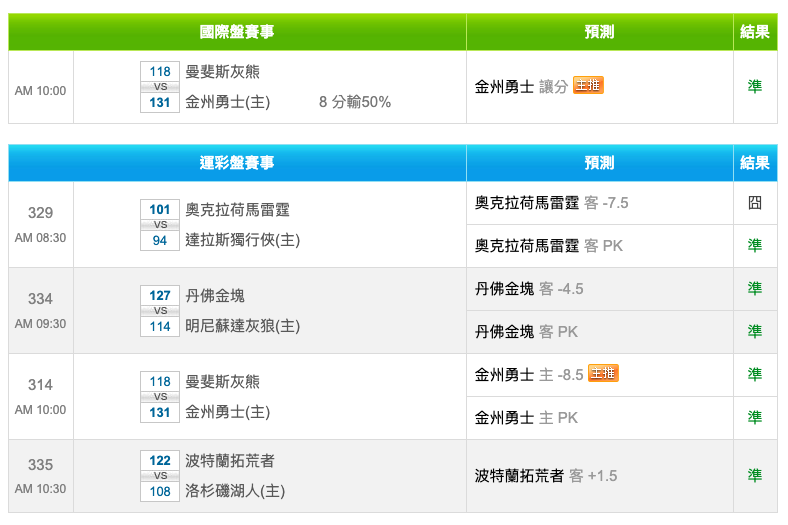The height and width of the screenshot is (525, 788).
Task: Click game number 334
Action: 40,299
